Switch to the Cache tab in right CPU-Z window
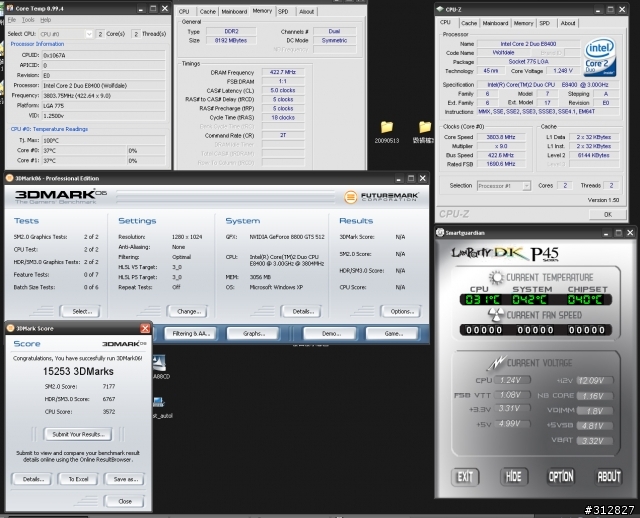Image resolution: width=640 pixels, height=518 pixels. (469, 23)
